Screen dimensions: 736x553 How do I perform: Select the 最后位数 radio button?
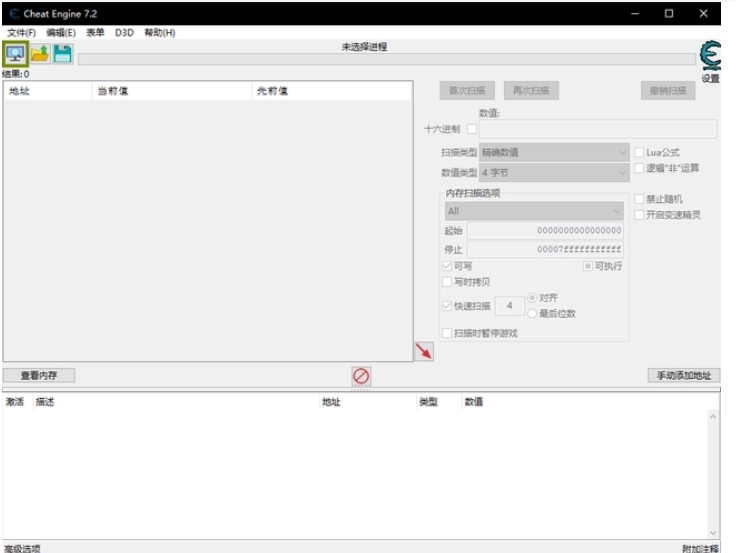coord(532,314)
